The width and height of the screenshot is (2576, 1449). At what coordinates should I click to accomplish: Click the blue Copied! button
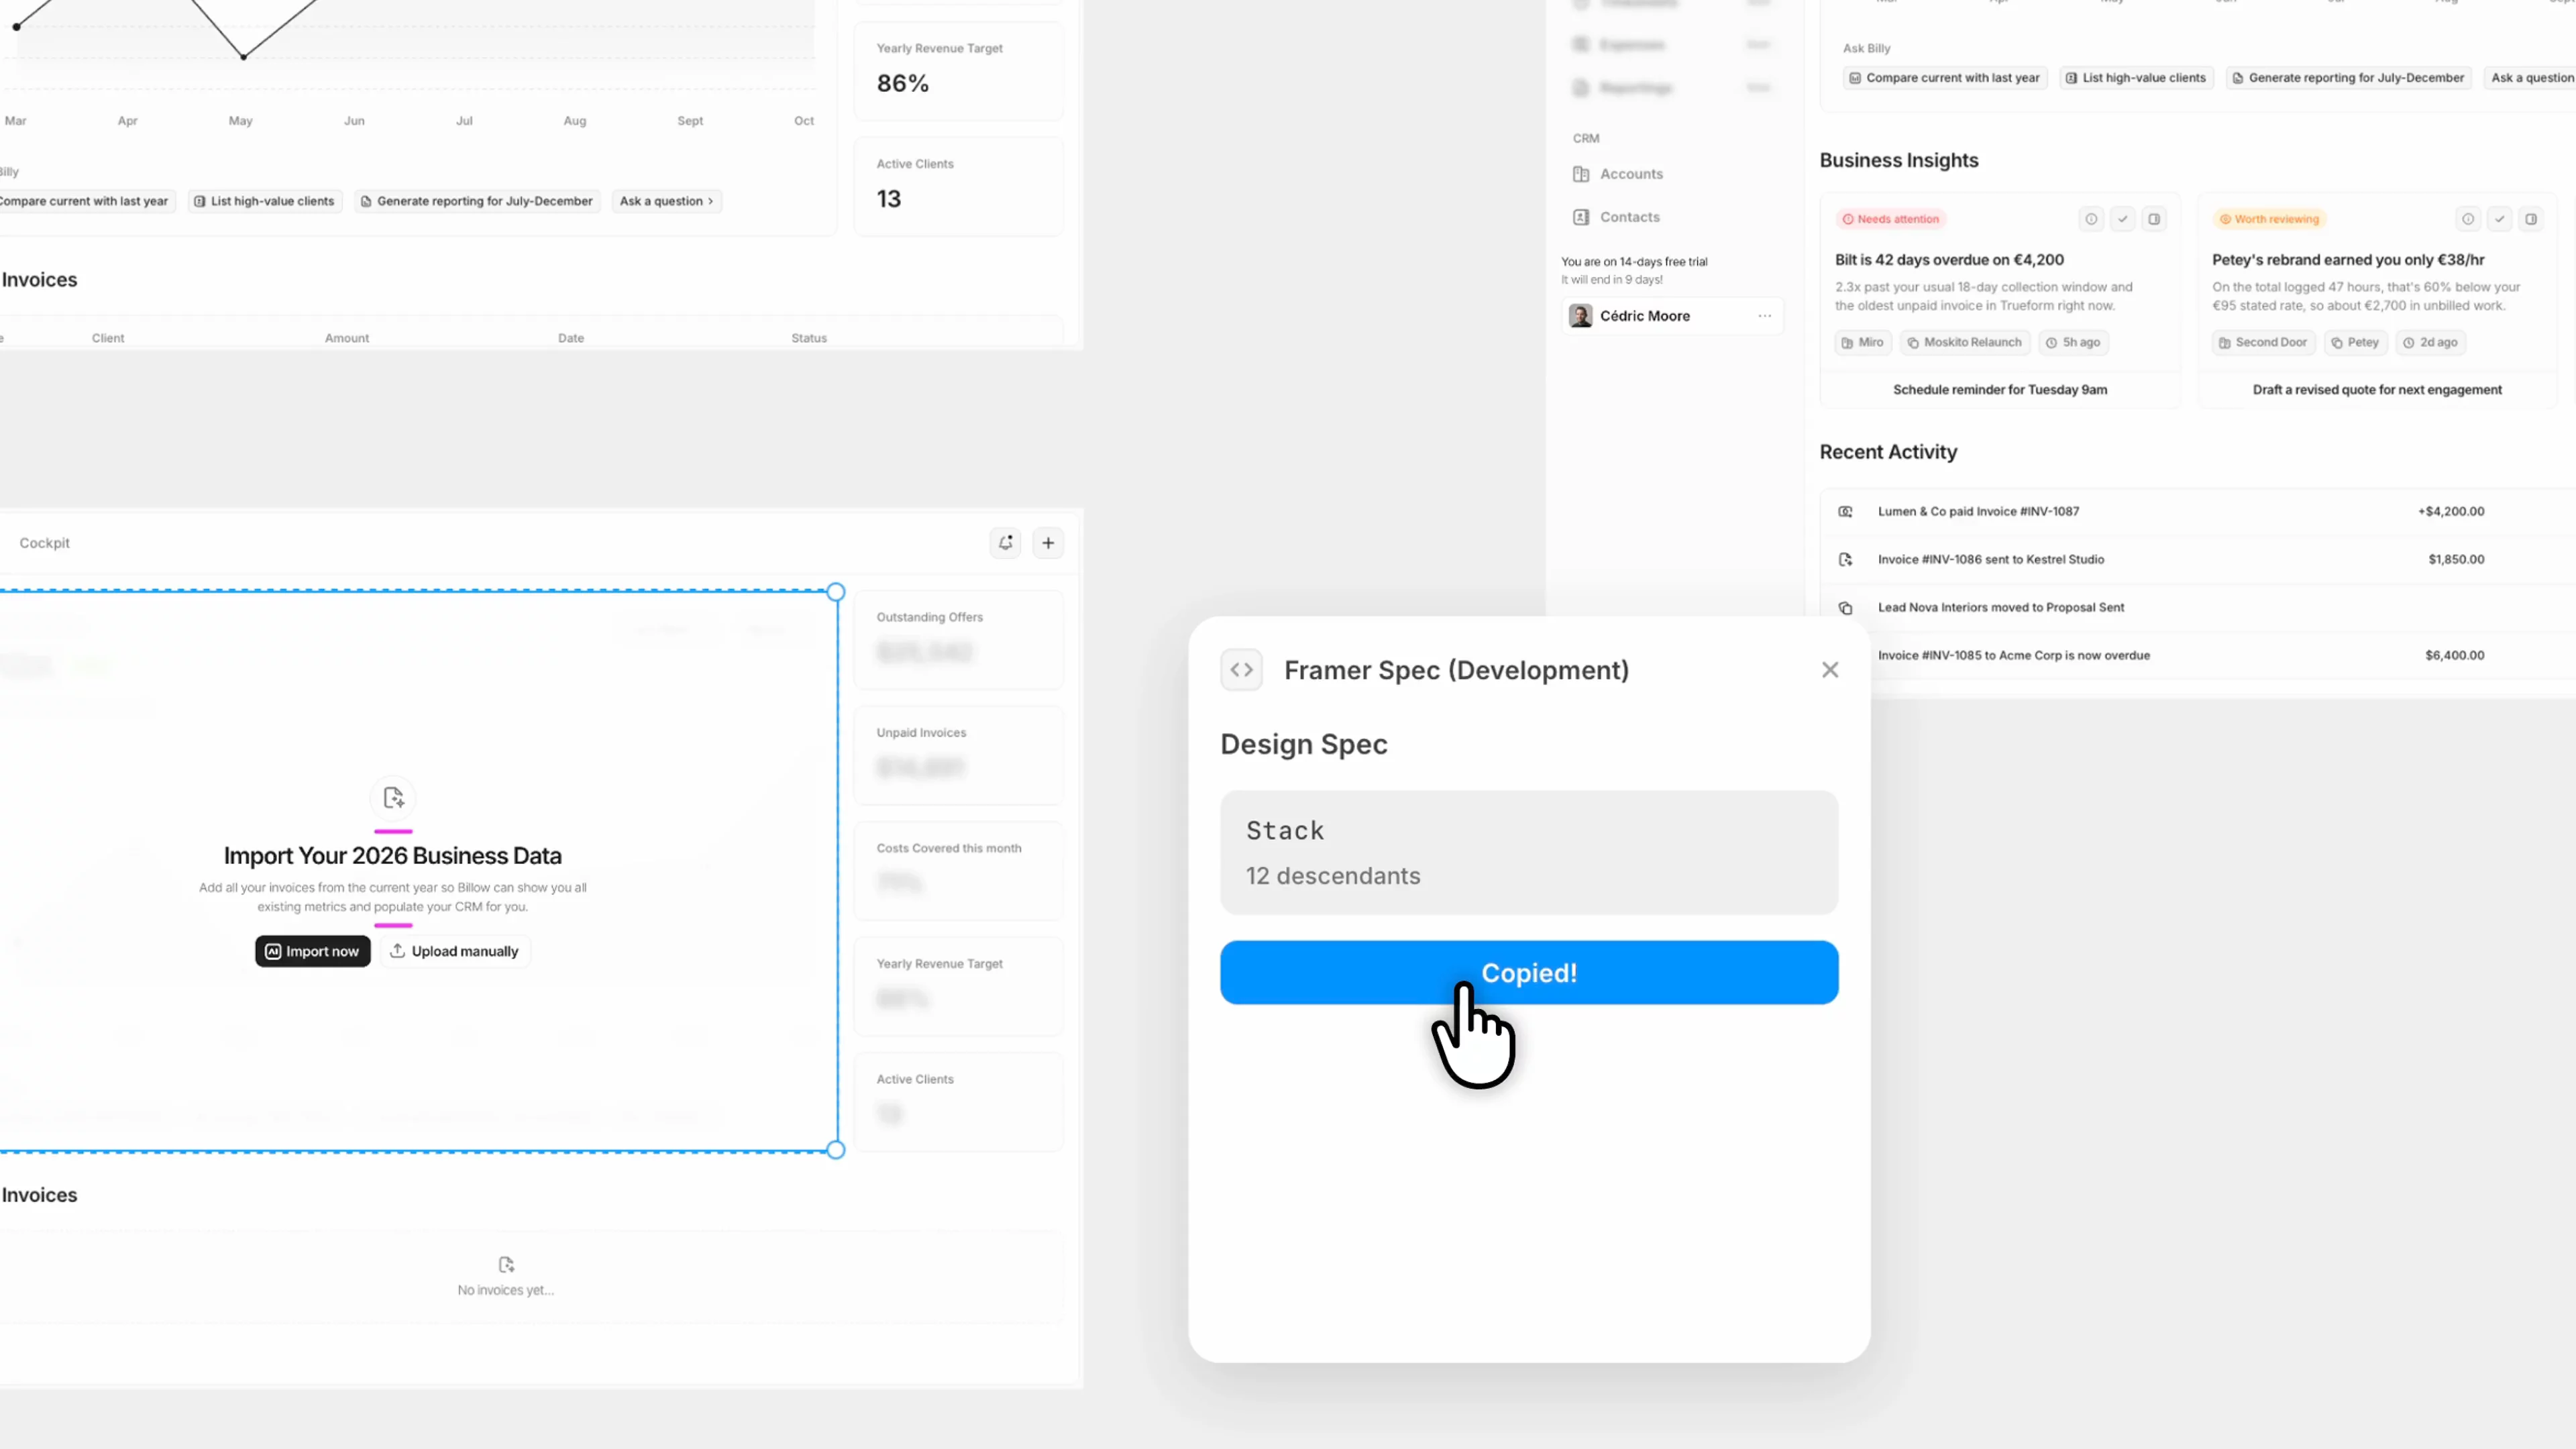1528,972
